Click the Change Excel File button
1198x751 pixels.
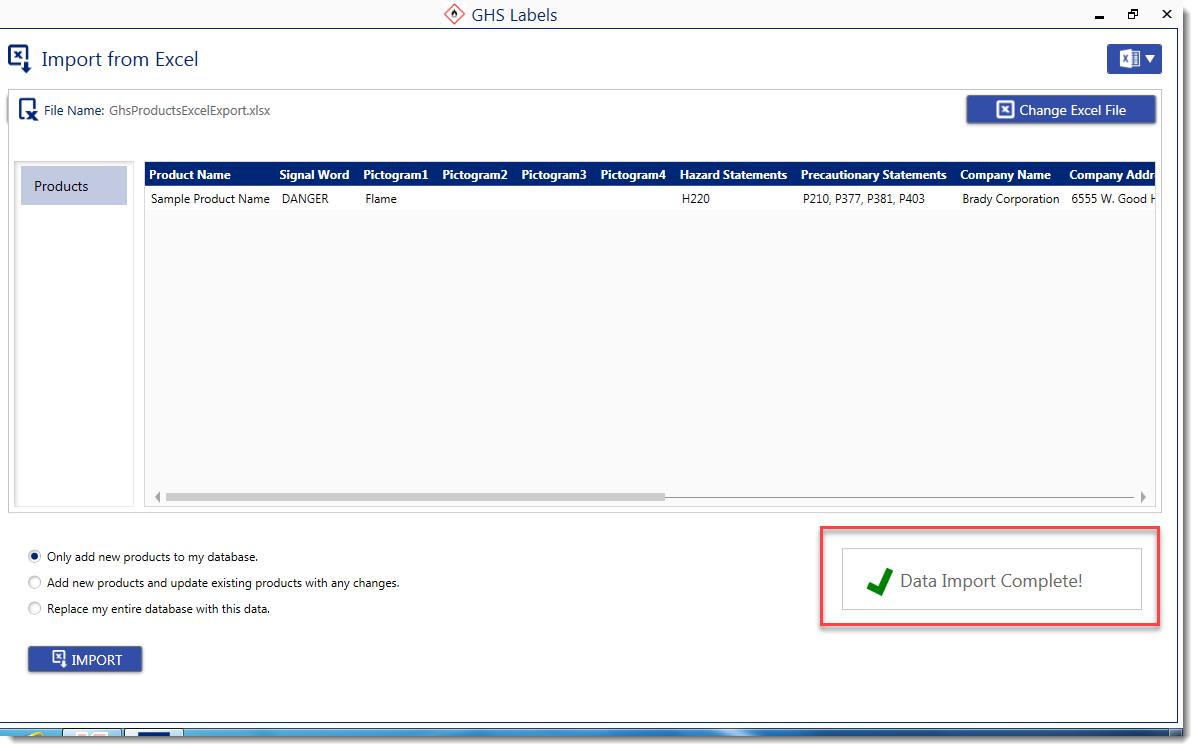click(x=1060, y=110)
